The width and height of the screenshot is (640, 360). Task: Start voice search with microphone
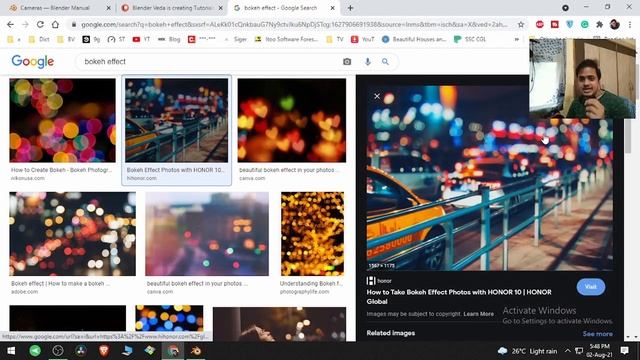[368, 62]
